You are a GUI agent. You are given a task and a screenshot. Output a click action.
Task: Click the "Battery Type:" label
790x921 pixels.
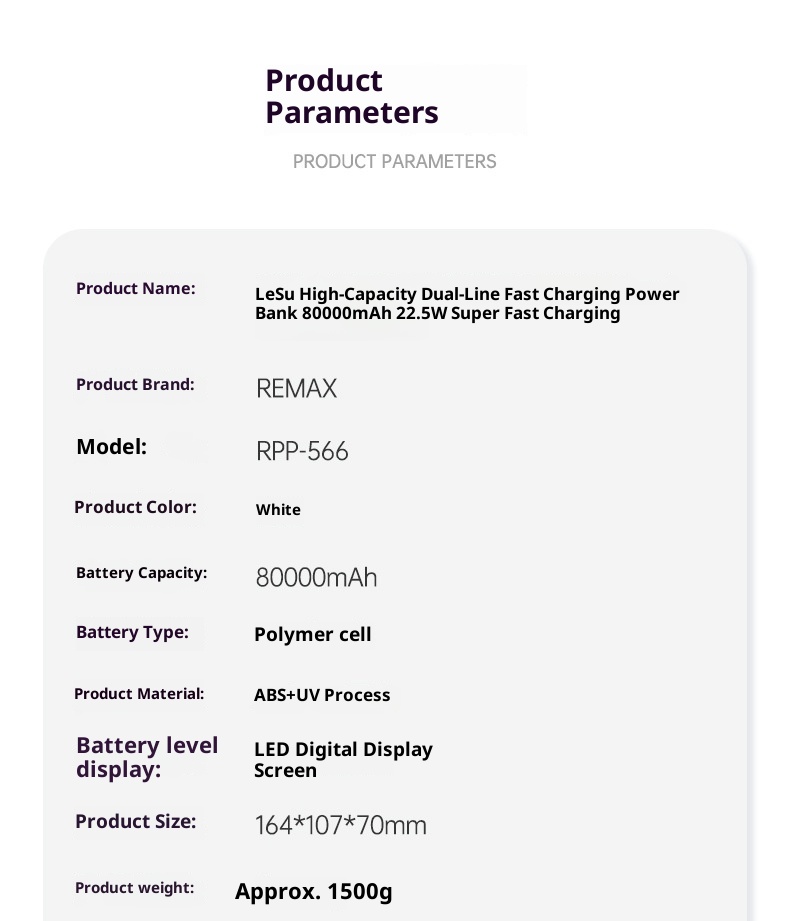point(132,633)
